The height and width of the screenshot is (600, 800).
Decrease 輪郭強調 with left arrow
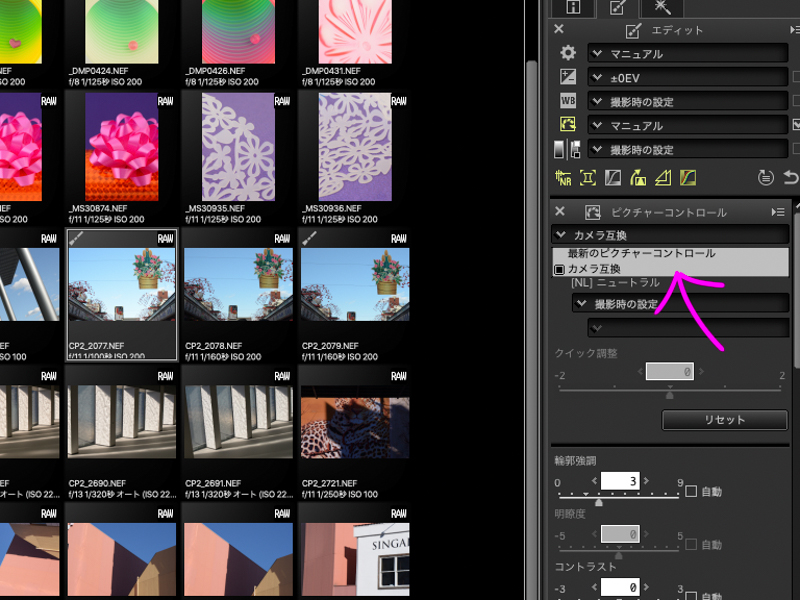[x=594, y=481]
